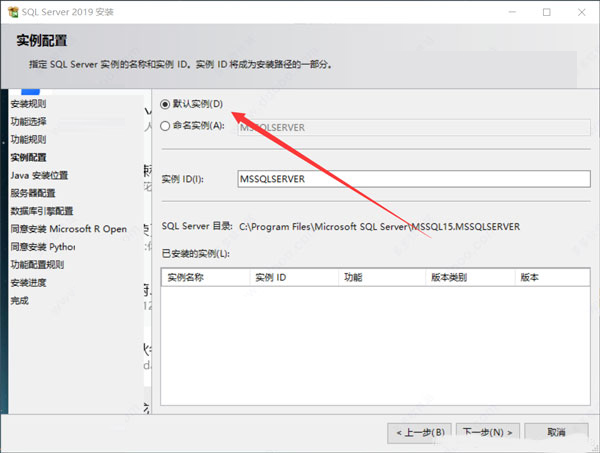600x453 pixels.
Task: Sort by 版本 column header
Action: click(552, 277)
